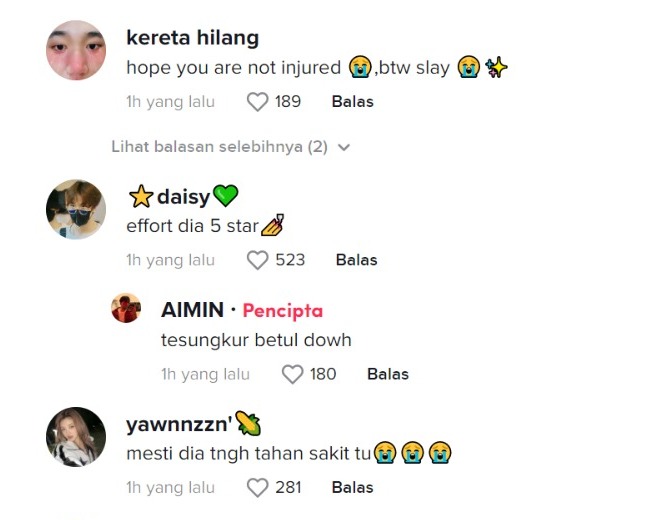Tap Balas under yawnnzzn's comment
Image resolution: width=648 pixels, height=520 pixels.
click(x=352, y=488)
